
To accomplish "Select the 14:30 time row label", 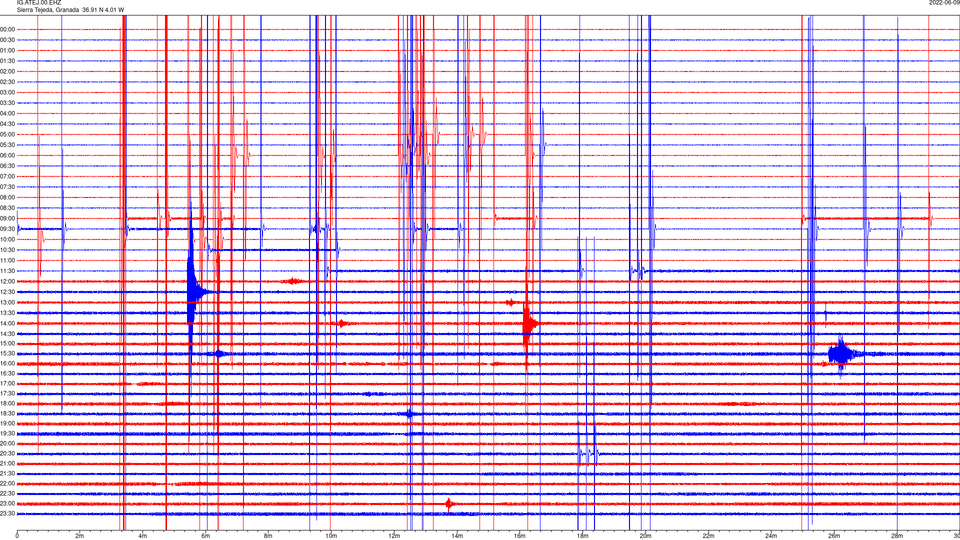I will (8, 334).
